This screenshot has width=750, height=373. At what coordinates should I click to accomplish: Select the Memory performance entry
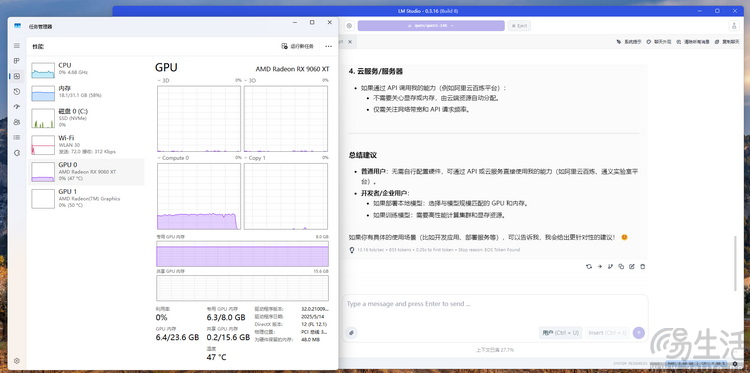coord(86,93)
